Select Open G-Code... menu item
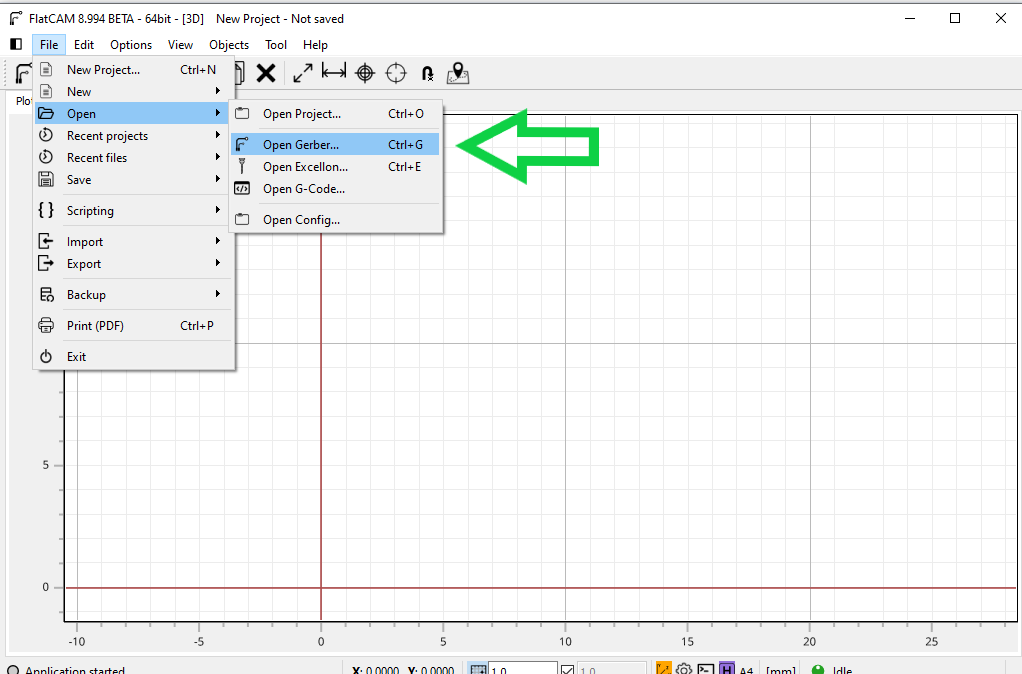Image resolution: width=1022 pixels, height=674 pixels. point(336,189)
